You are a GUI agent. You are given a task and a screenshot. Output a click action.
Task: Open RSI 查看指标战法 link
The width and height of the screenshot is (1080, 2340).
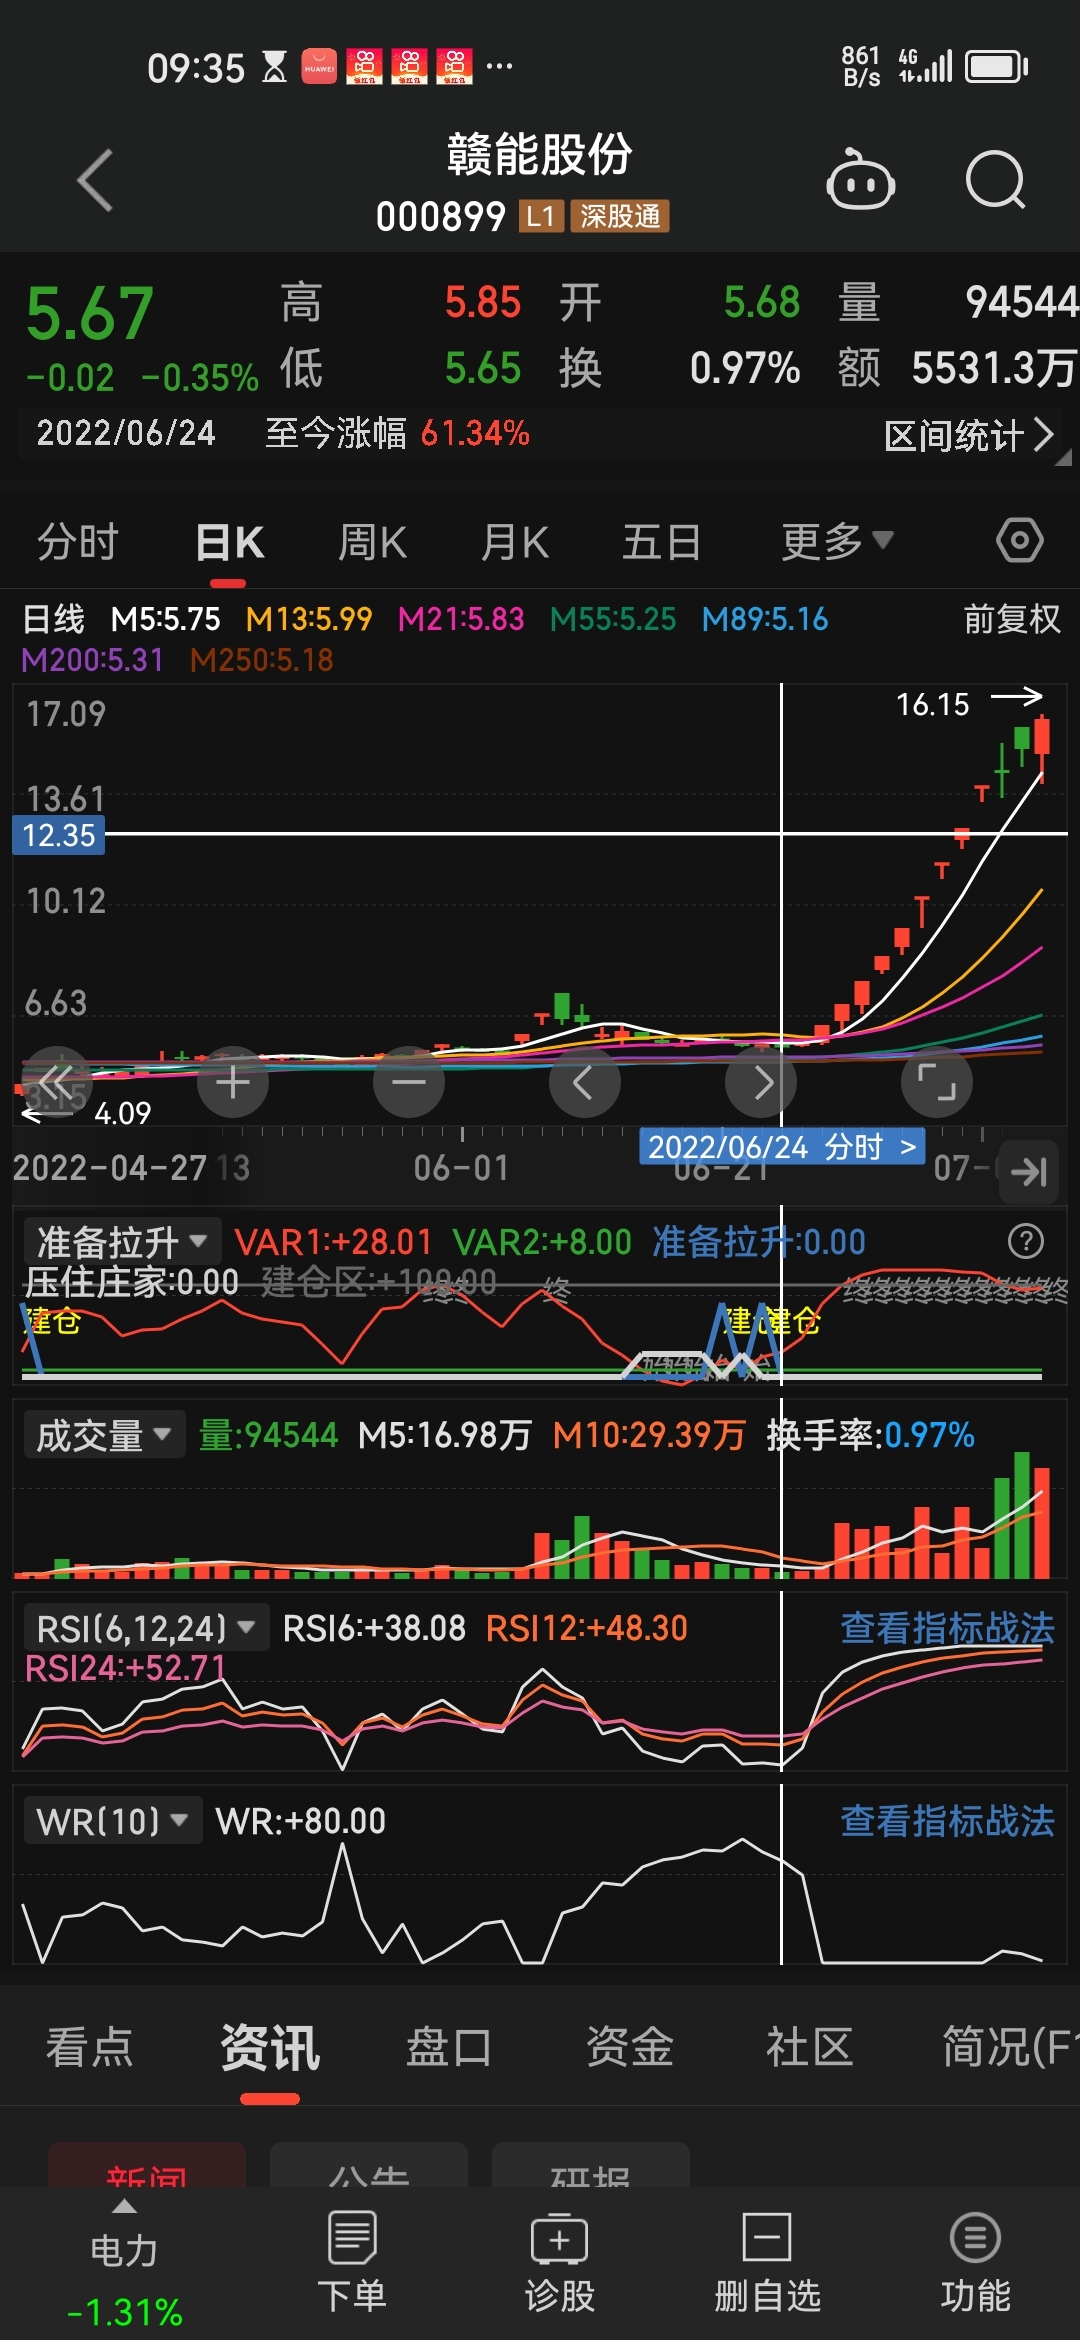[947, 1628]
